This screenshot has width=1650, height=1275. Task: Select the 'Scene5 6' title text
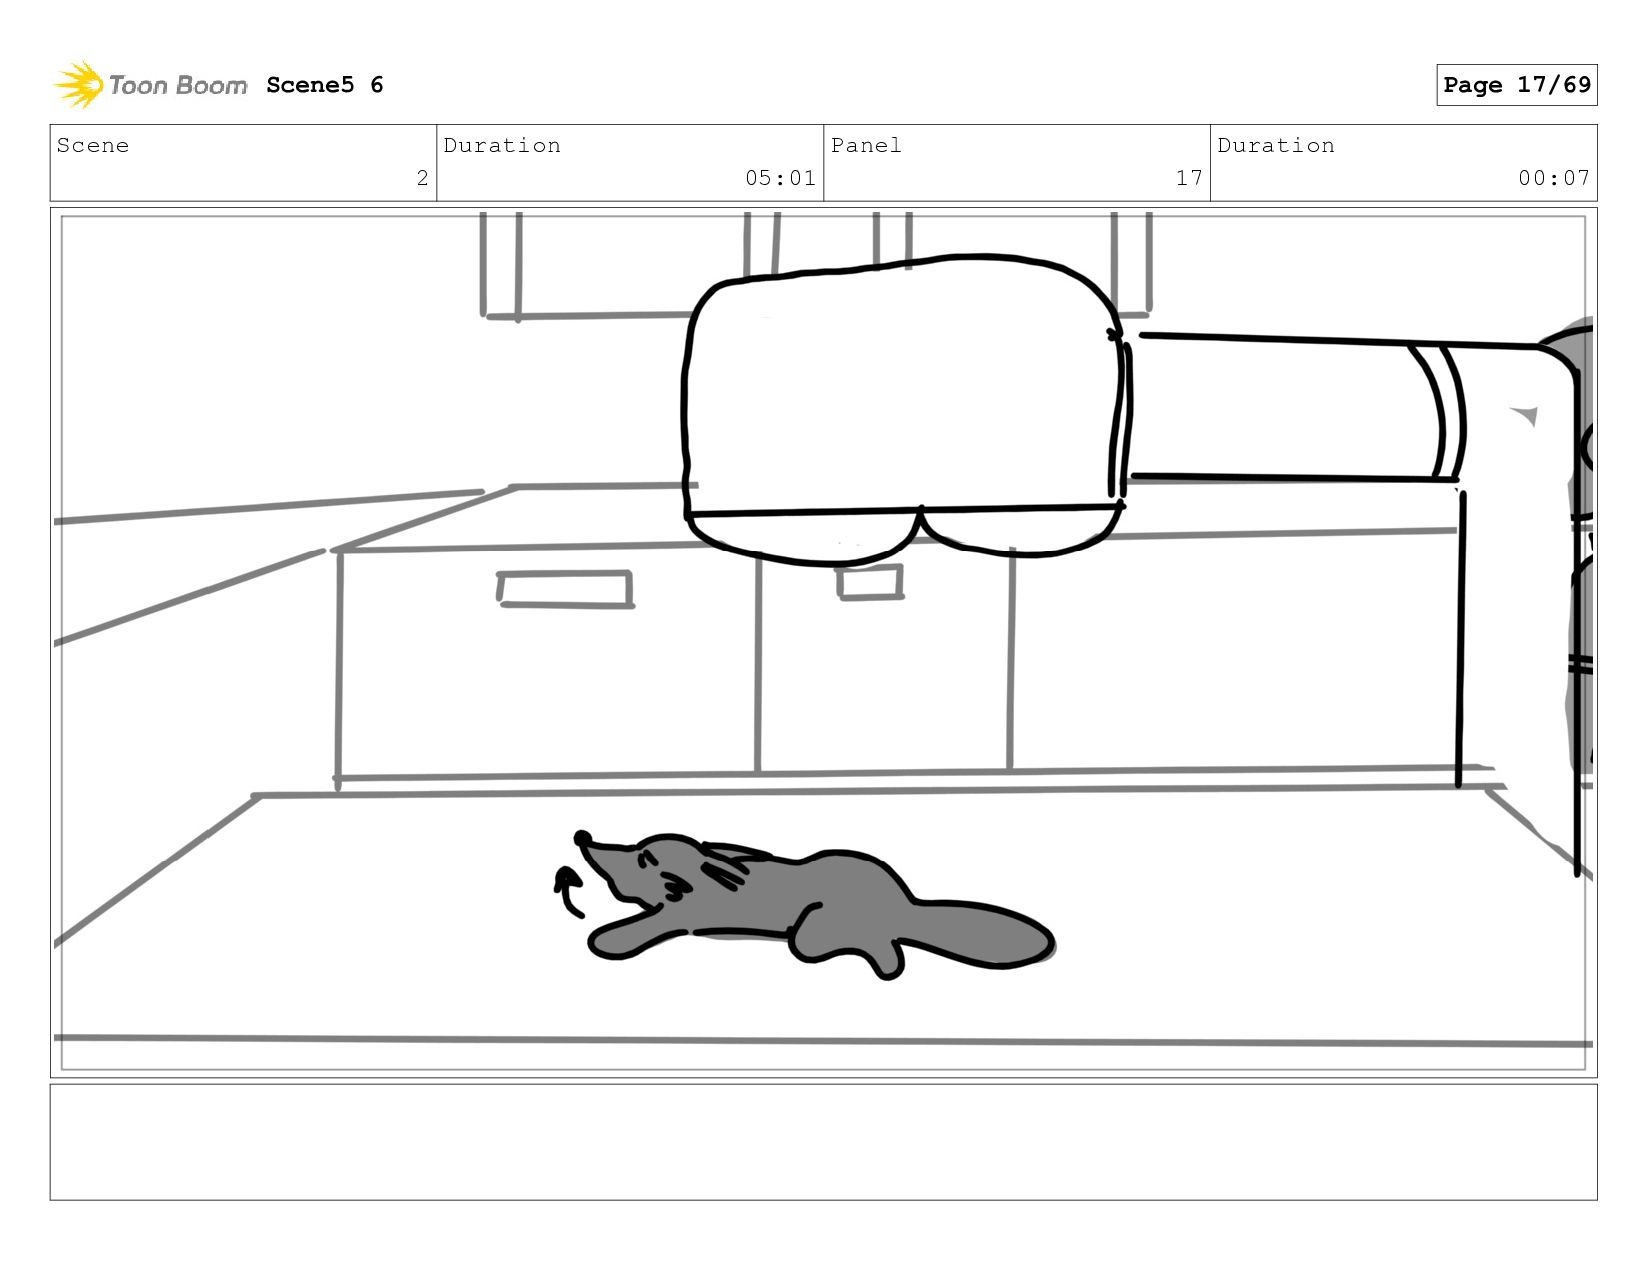coord(325,85)
